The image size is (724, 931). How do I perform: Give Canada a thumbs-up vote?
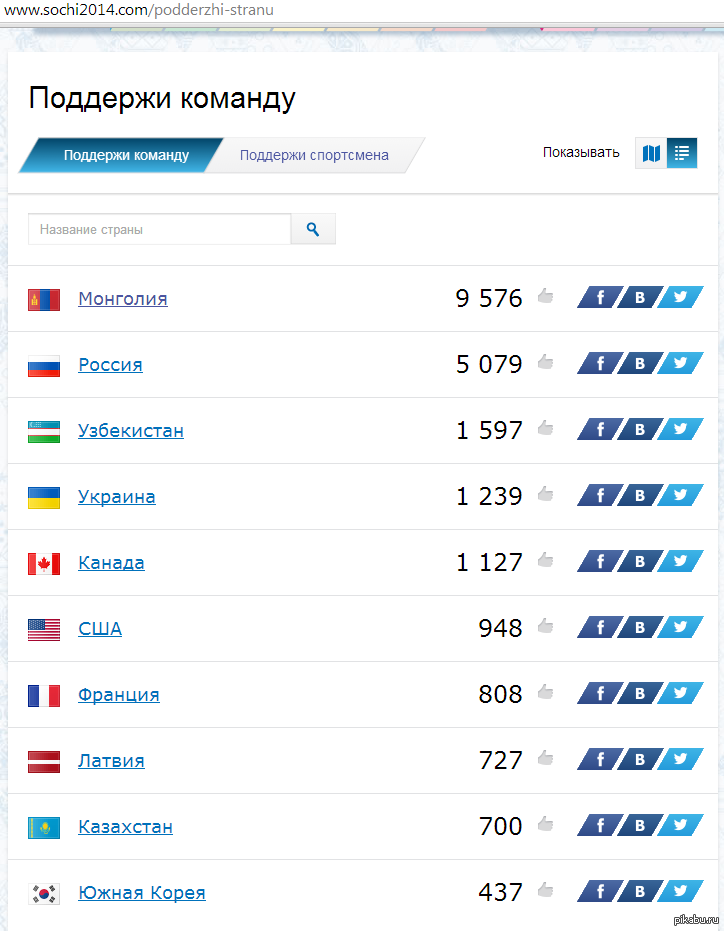pos(545,559)
